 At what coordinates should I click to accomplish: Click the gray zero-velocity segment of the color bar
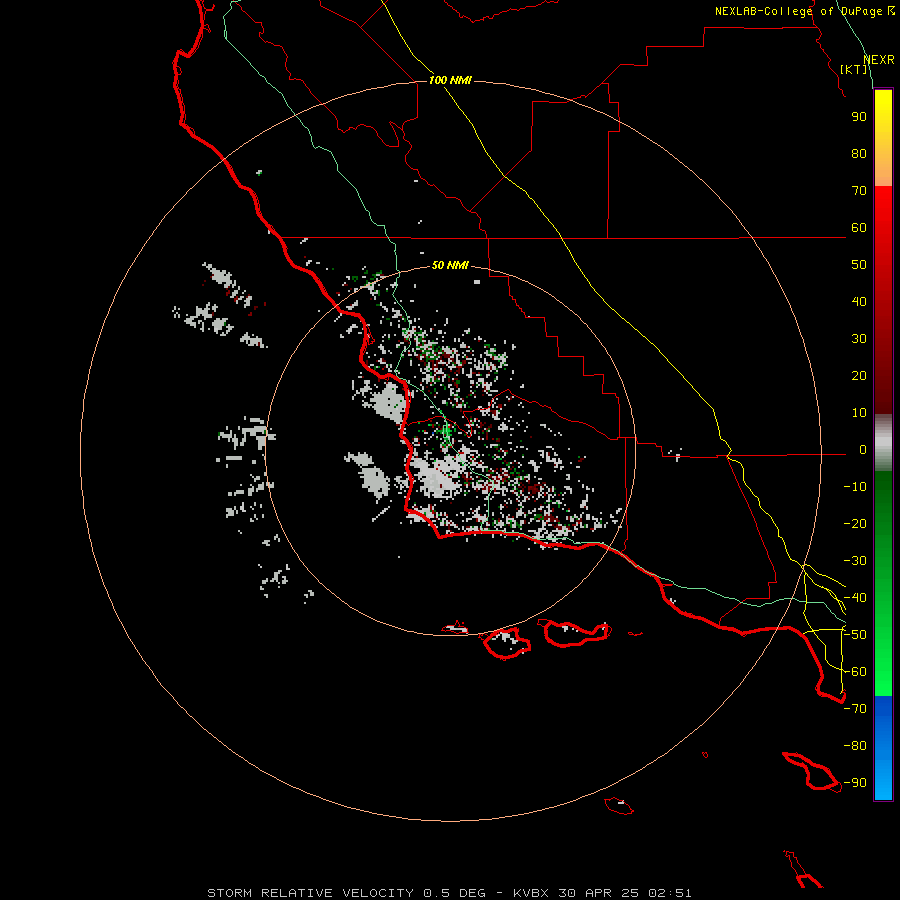(883, 443)
